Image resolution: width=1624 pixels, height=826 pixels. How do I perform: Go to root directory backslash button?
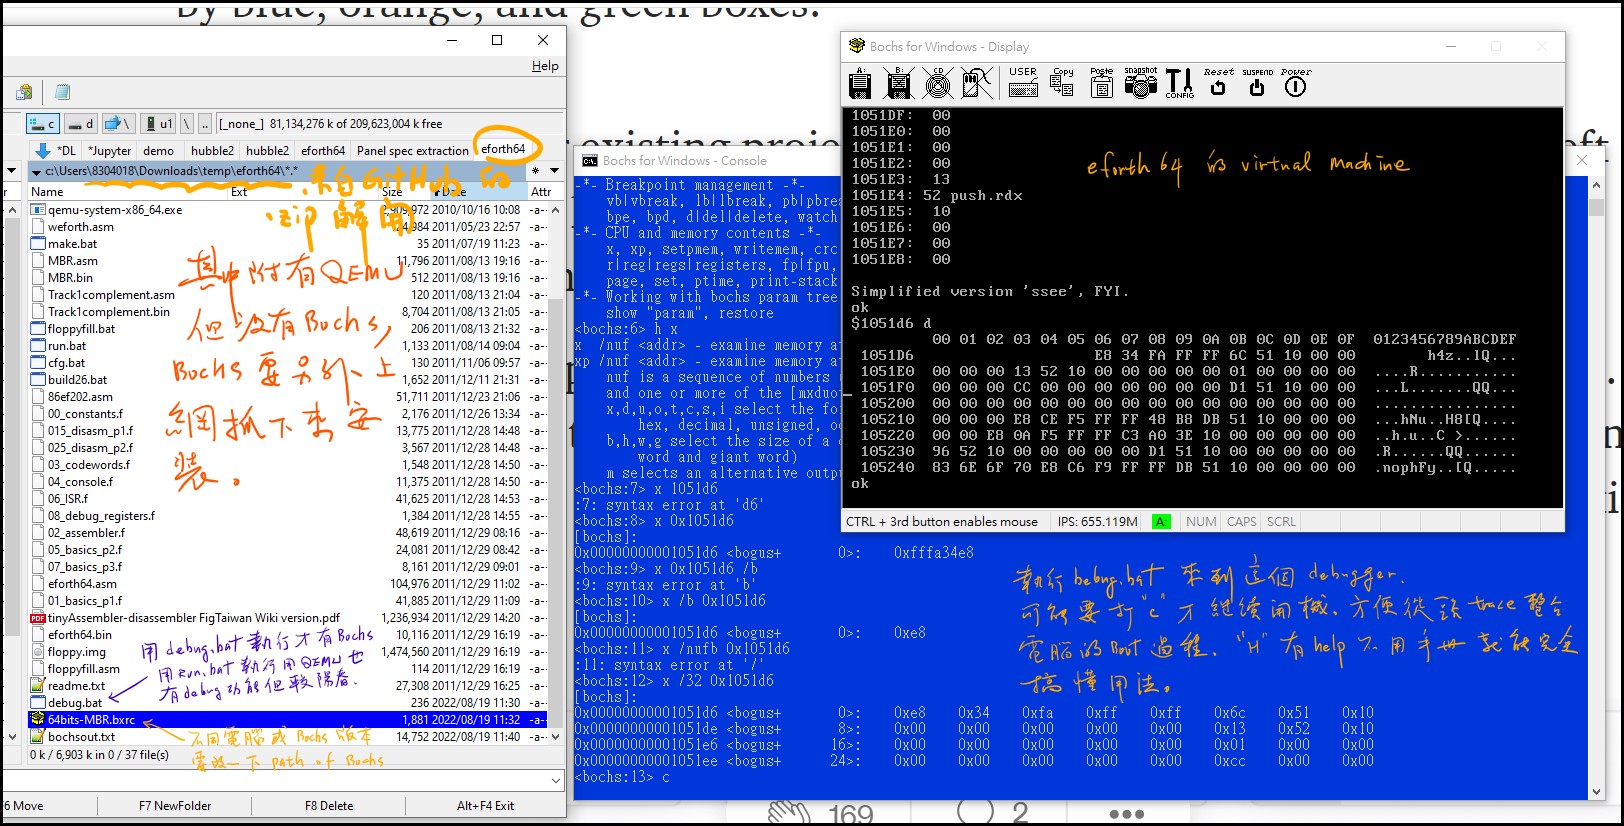click(186, 124)
